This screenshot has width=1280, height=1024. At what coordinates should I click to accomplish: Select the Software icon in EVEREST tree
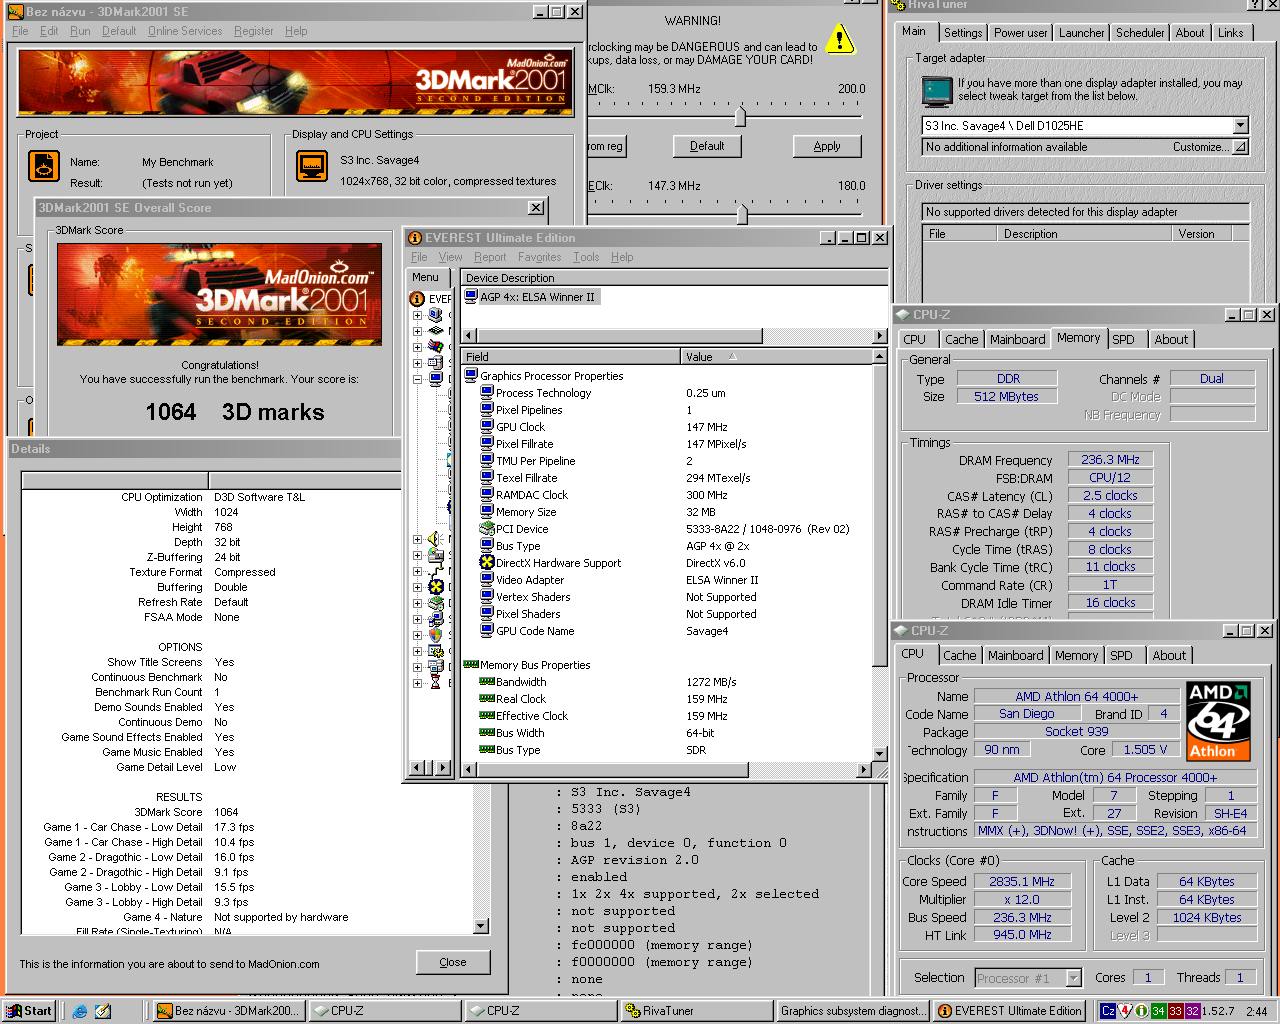[x=436, y=619]
